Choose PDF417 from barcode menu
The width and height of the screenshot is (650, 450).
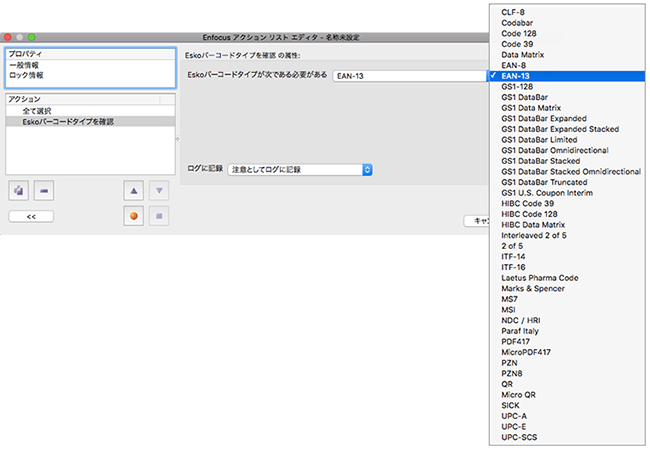pos(567,342)
